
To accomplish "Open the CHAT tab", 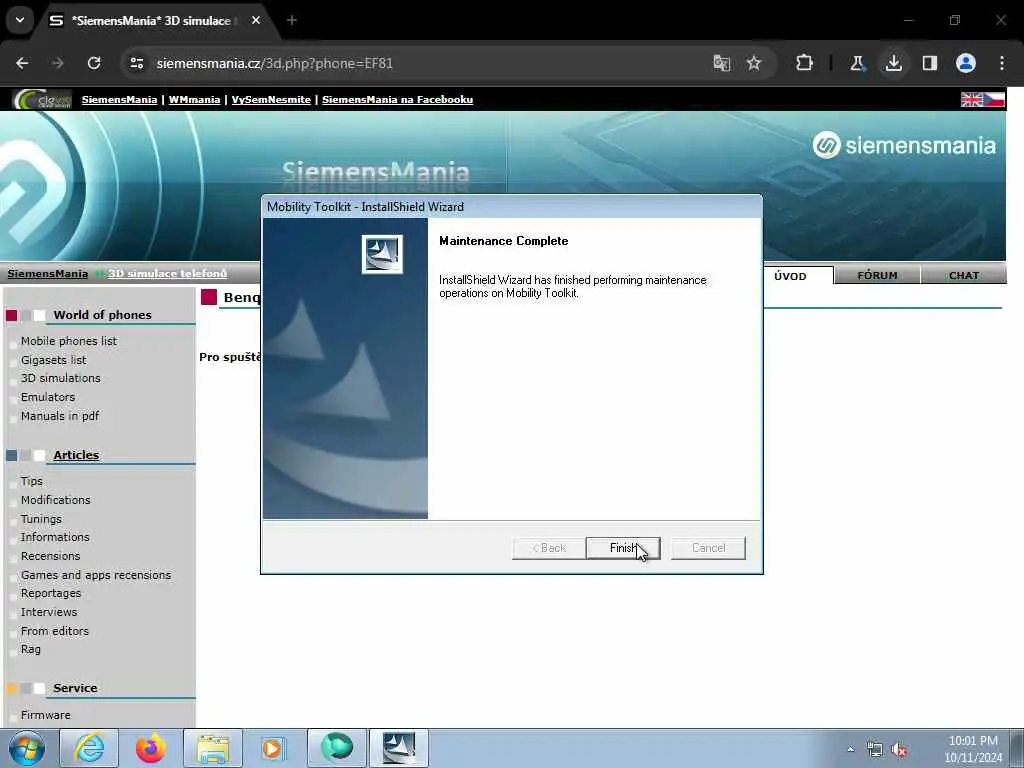I will pyautogui.click(x=963, y=276).
